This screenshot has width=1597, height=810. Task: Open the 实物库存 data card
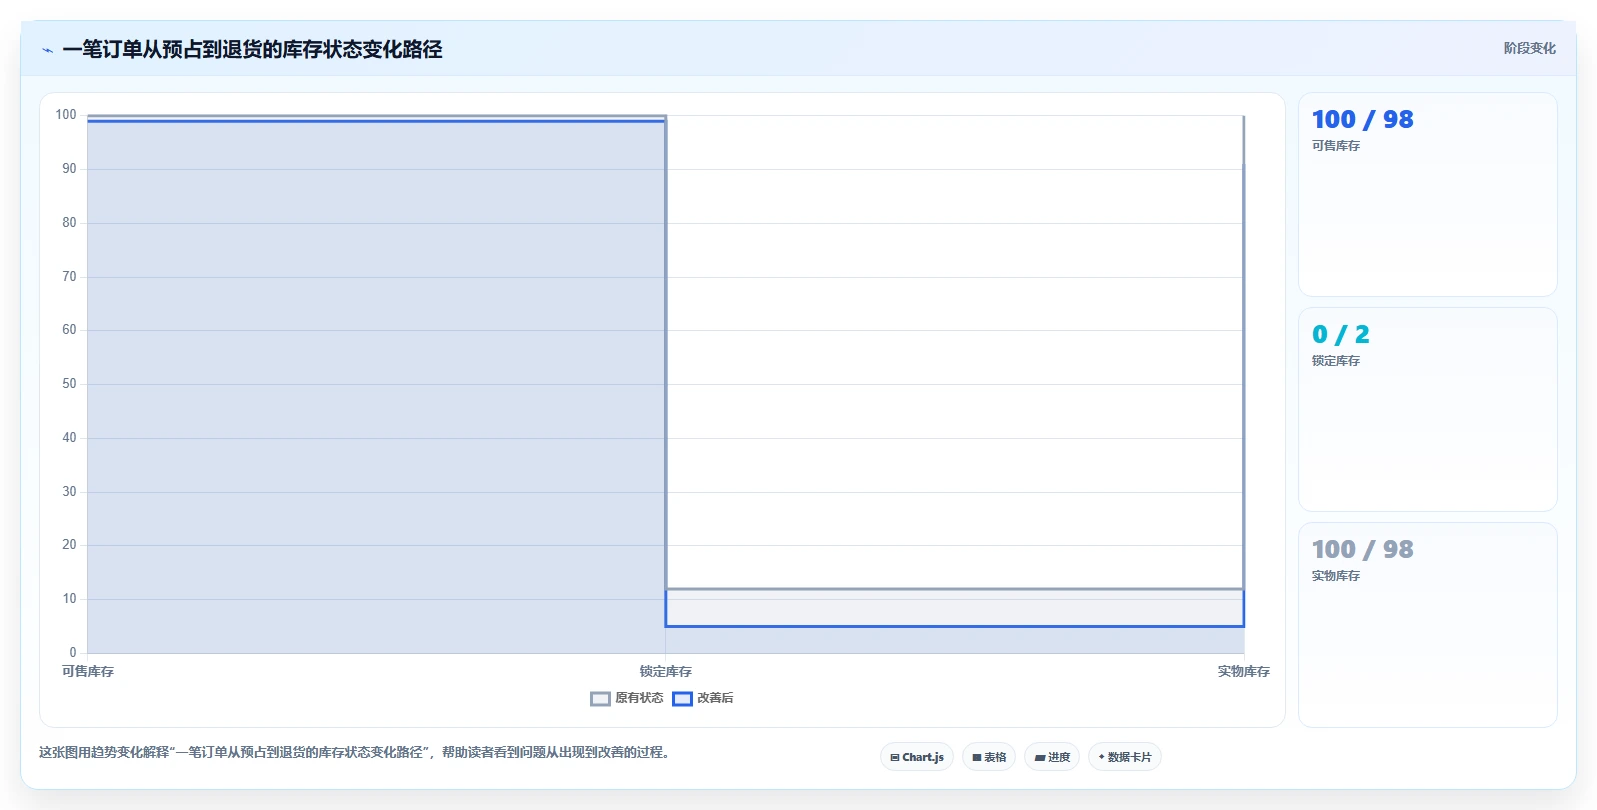click(x=1427, y=624)
